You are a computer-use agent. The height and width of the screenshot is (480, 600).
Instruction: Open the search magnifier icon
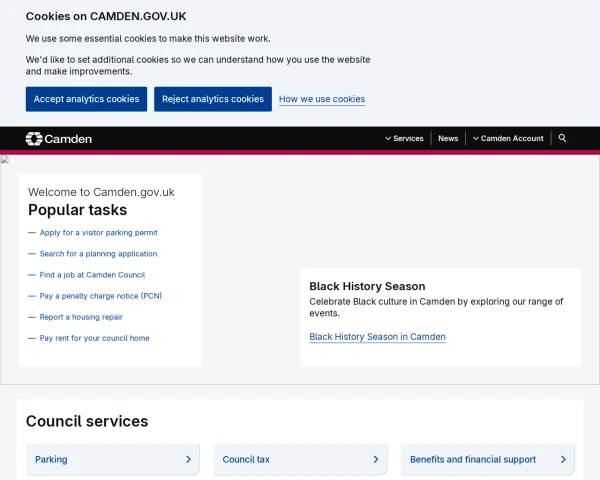tap(562, 138)
